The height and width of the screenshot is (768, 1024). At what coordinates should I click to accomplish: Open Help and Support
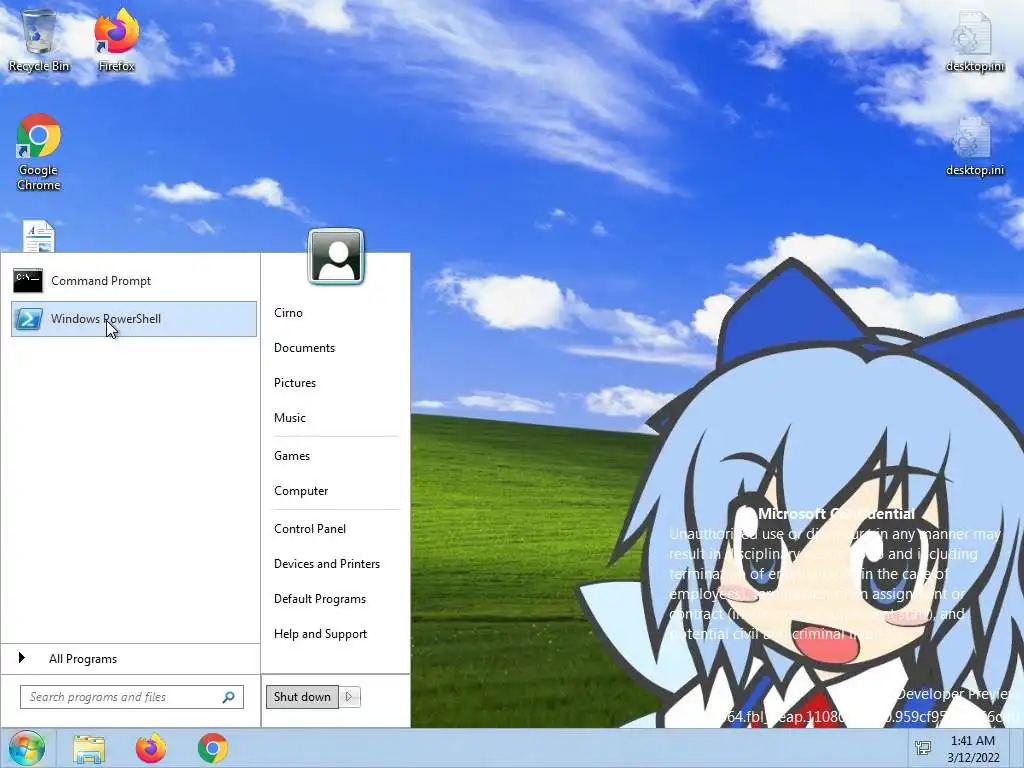click(x=320, y=634)
